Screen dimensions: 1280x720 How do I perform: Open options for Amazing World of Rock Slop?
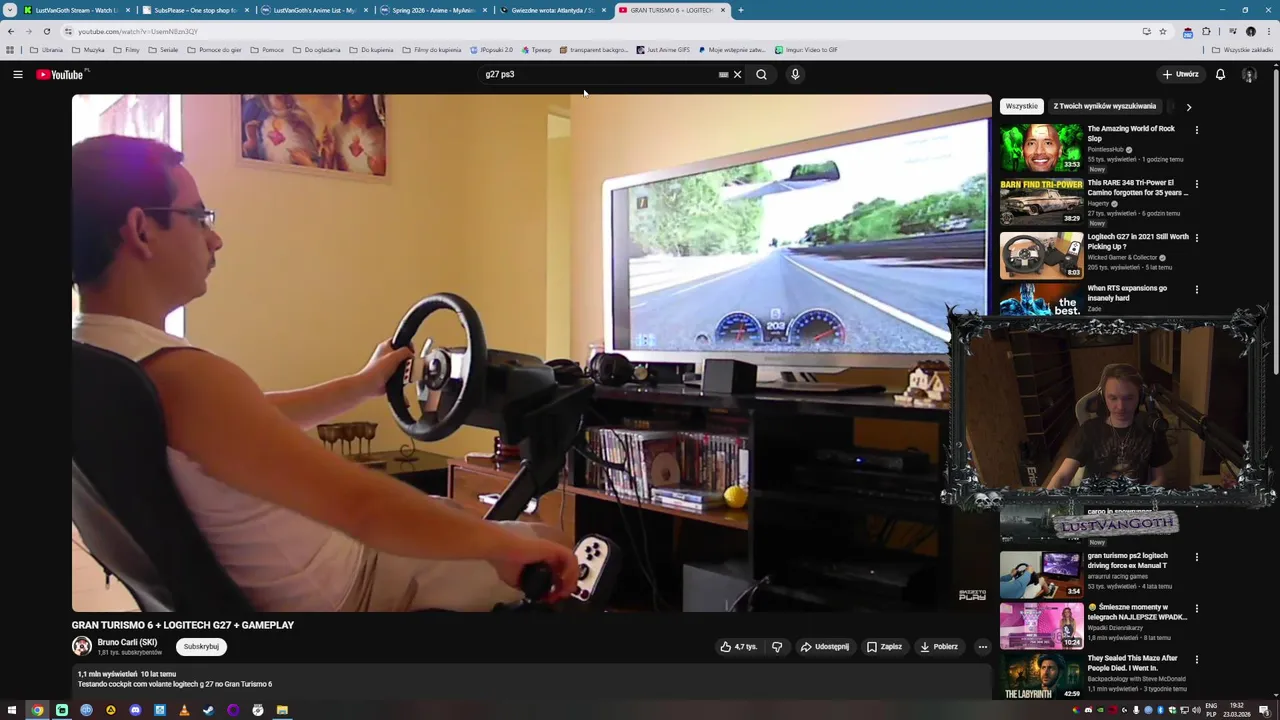pos(1196,130)
